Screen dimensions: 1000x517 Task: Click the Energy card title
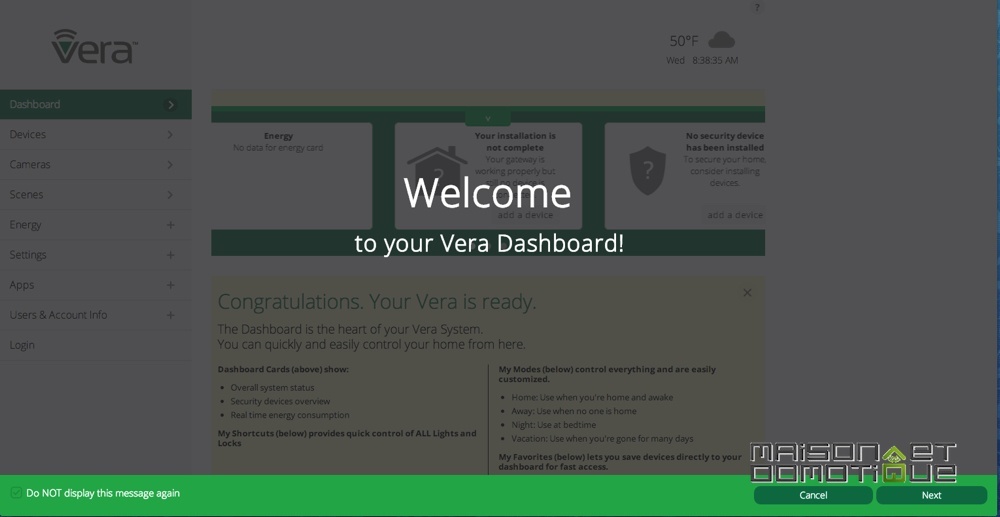pyautogui.click(x=278, y=136)
